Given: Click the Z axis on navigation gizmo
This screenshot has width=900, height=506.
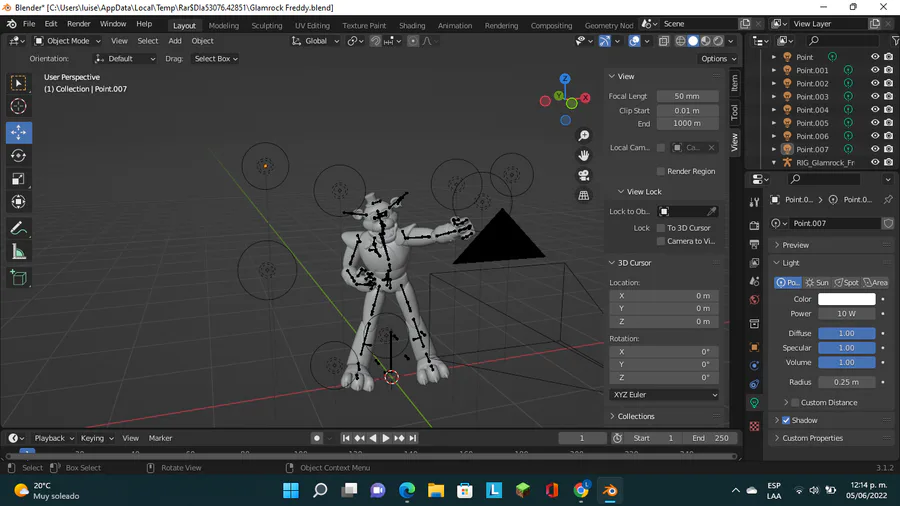Looking at the screenshot, I should (x=565, y=79).
